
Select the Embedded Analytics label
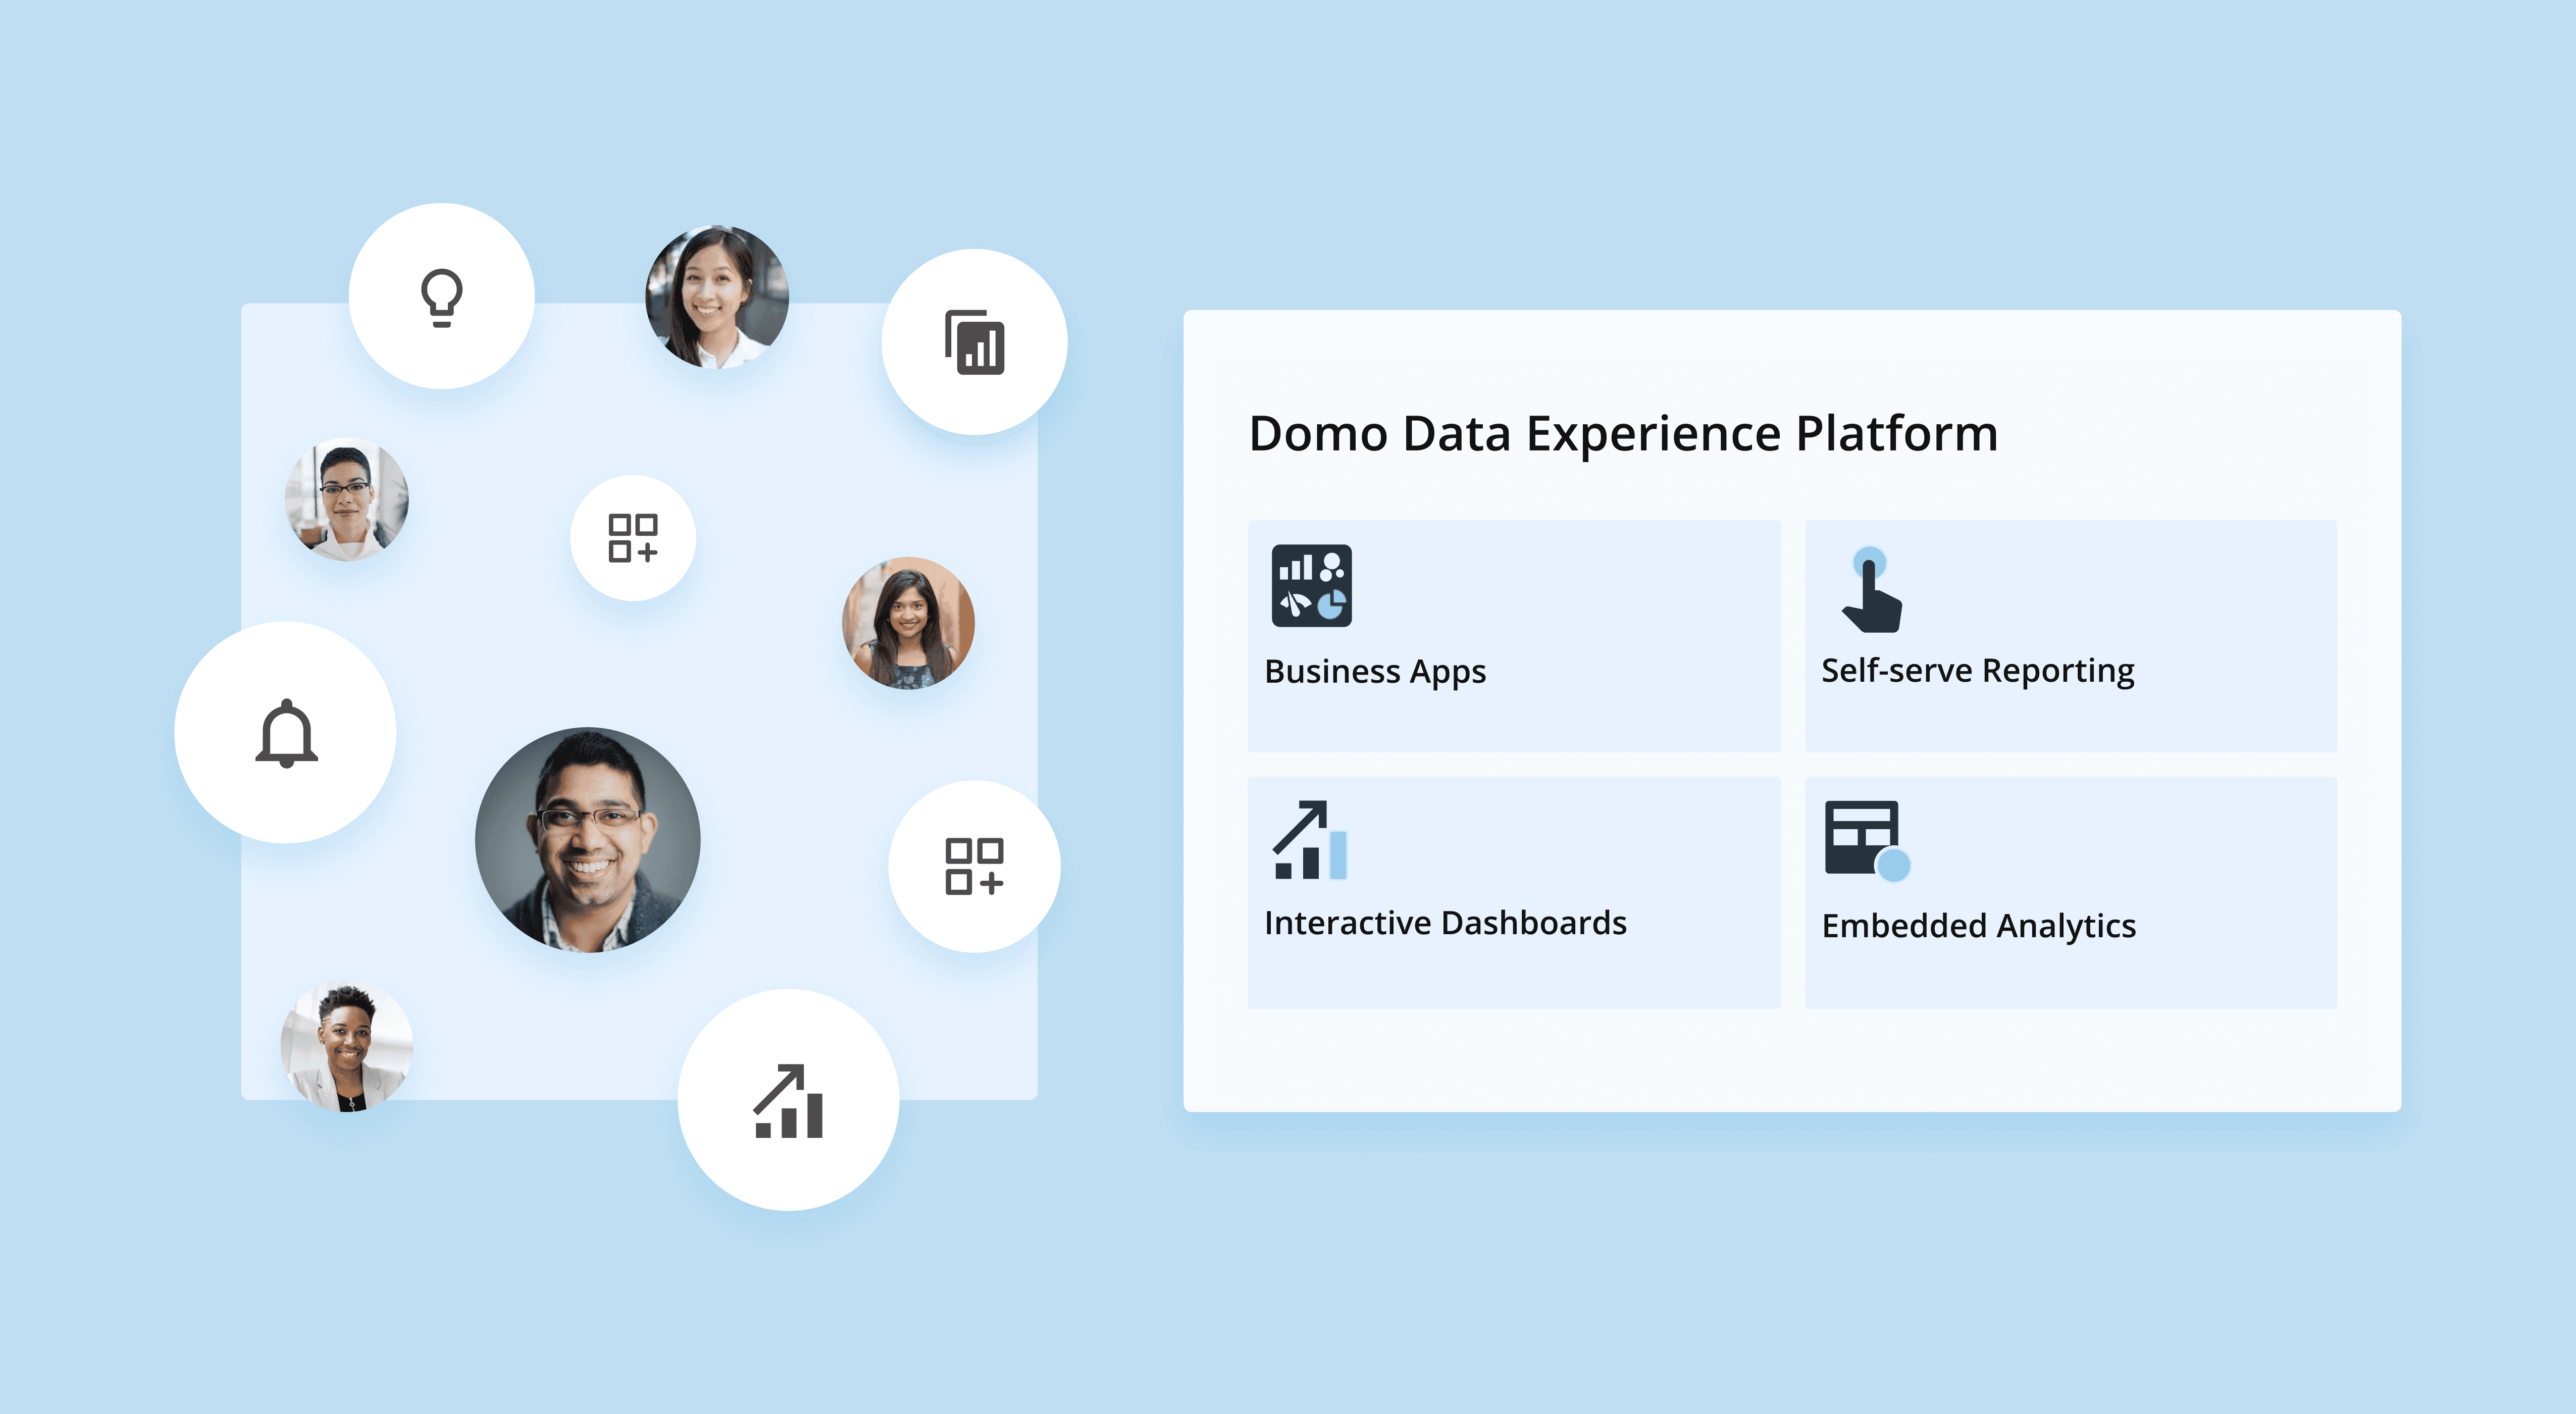click(x=1978, y=926)
